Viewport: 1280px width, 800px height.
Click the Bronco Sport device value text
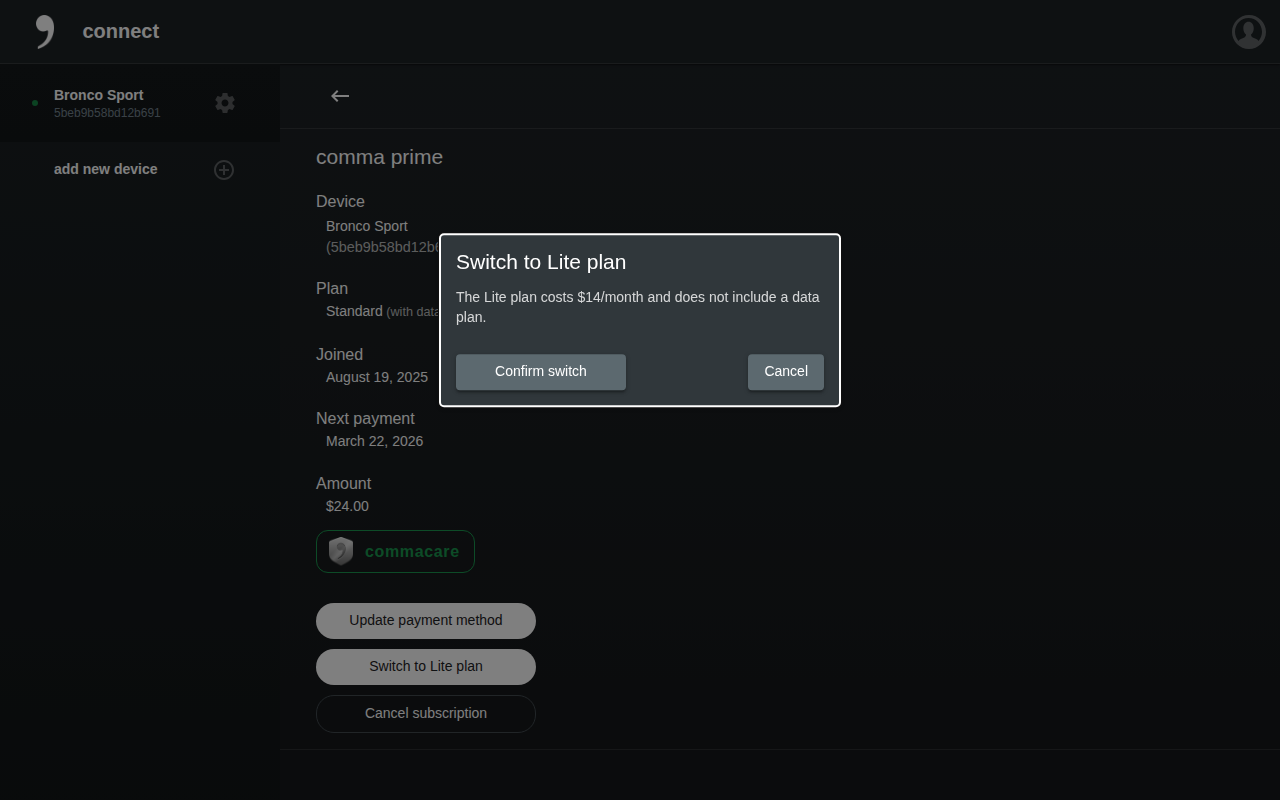coord(367,226)
